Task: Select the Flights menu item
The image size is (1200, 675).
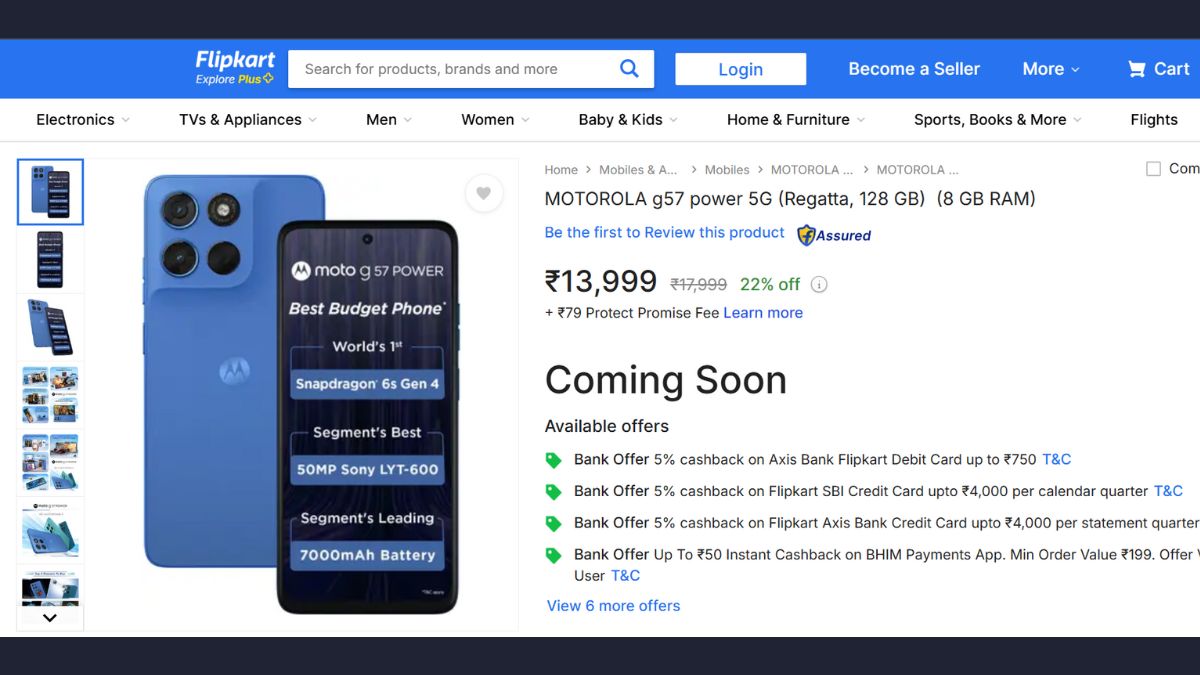Action: pos(1154,120)
